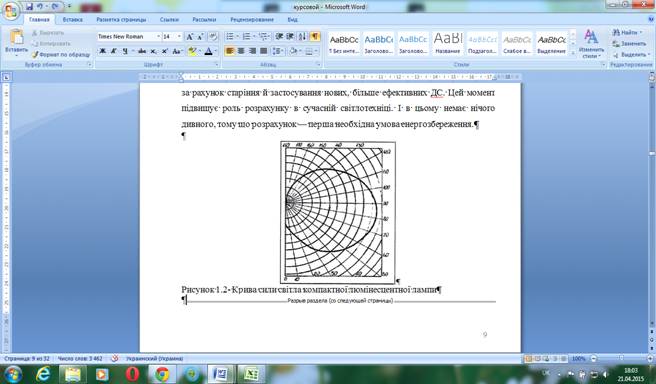Click the Format Painter (Формат по образцу)
This screenshot has width=656, height=384.
61,54
